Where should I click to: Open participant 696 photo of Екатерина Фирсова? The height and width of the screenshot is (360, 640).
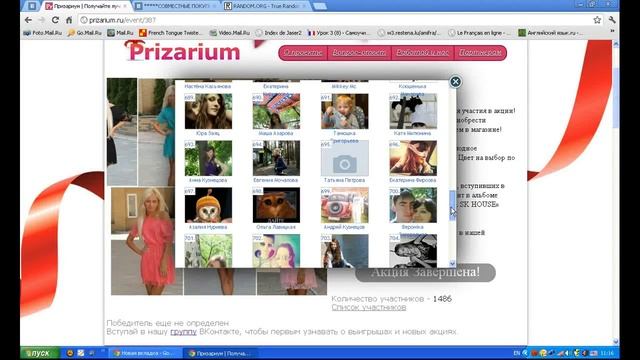413,158
